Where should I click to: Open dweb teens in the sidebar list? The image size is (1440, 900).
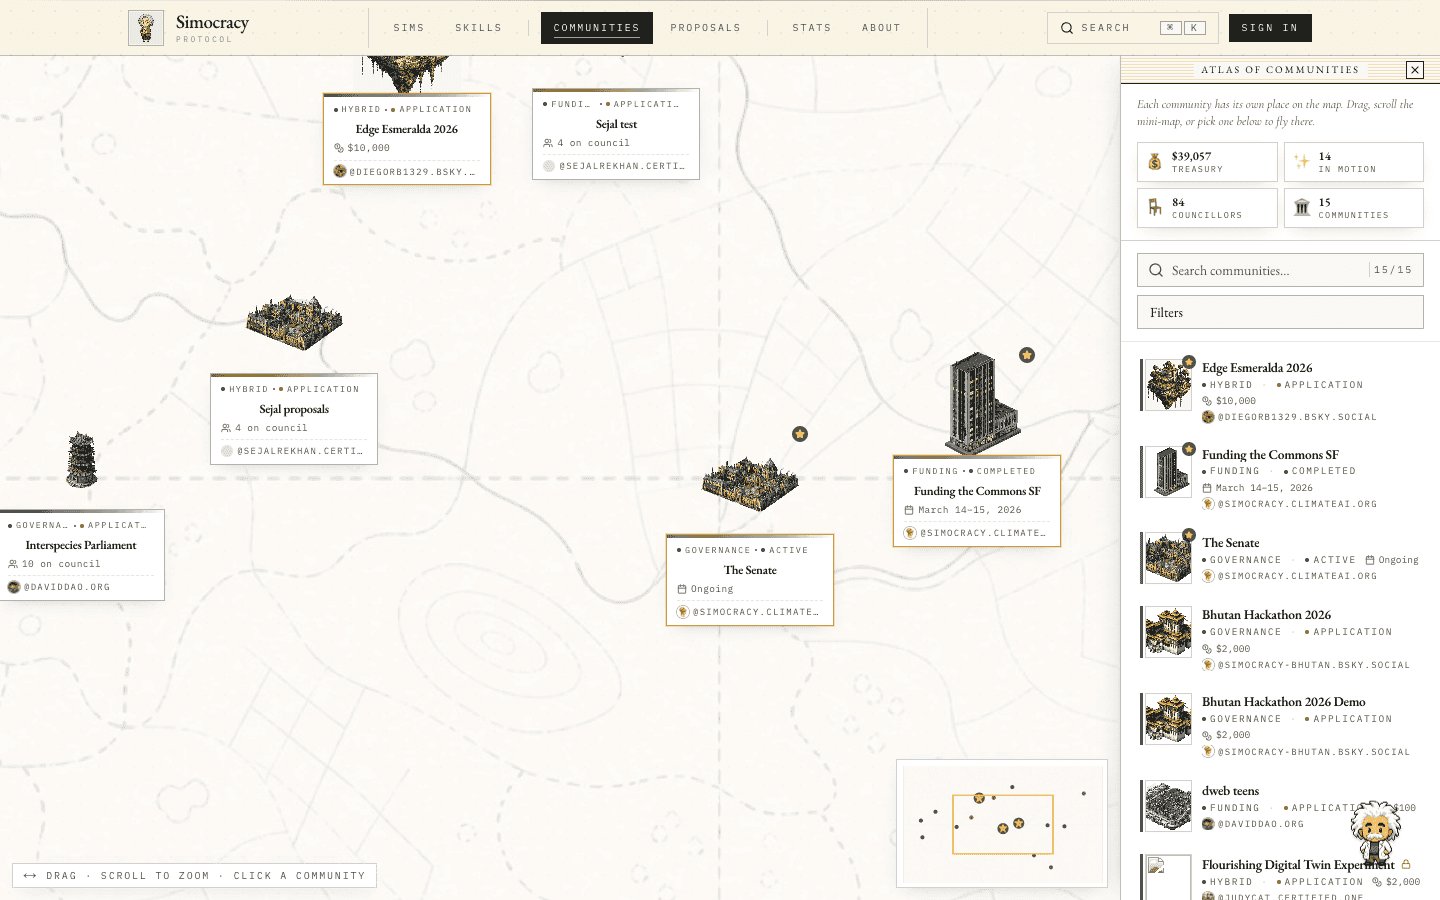1280,807
